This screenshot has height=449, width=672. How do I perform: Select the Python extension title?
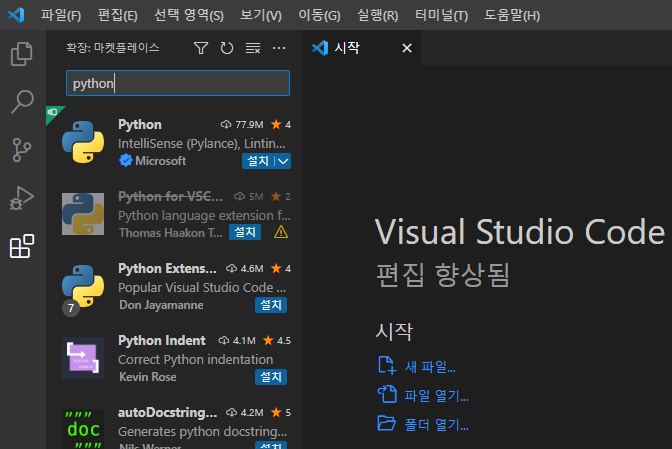coord(140,125)
